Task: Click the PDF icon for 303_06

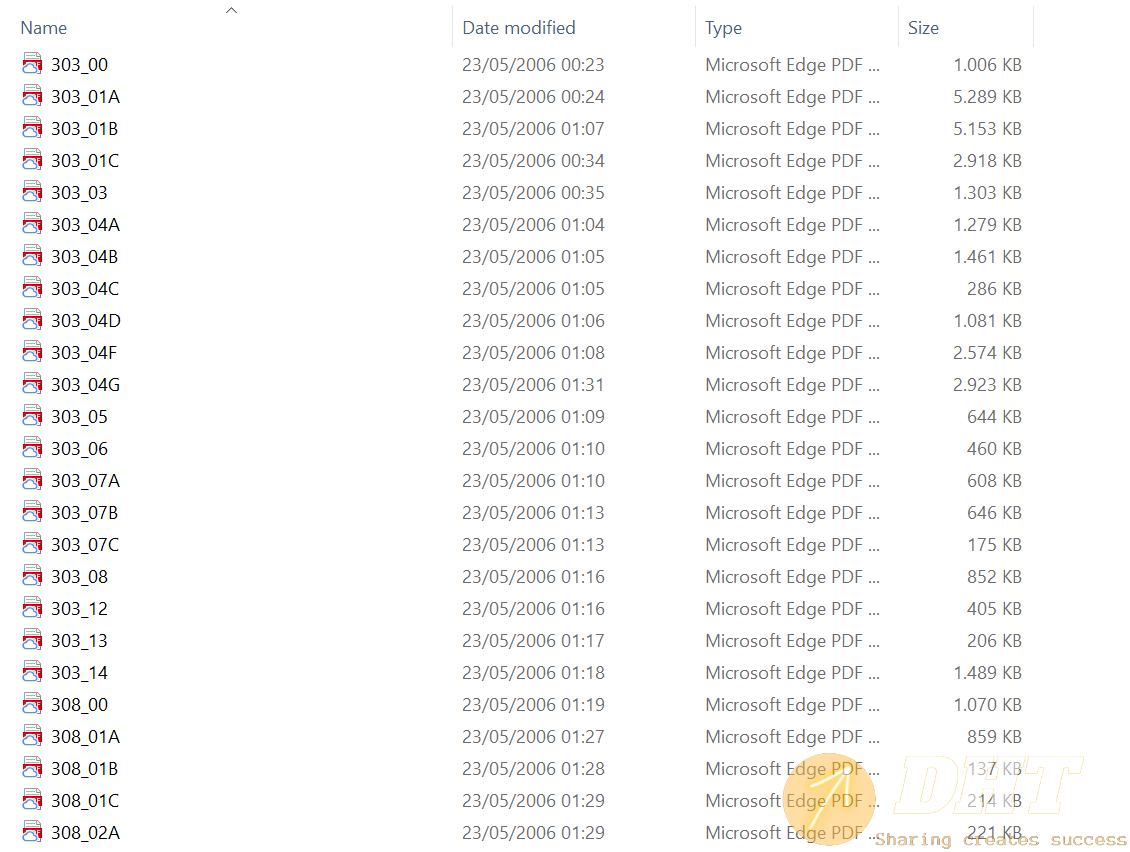Action: click(x=32, y=448)
